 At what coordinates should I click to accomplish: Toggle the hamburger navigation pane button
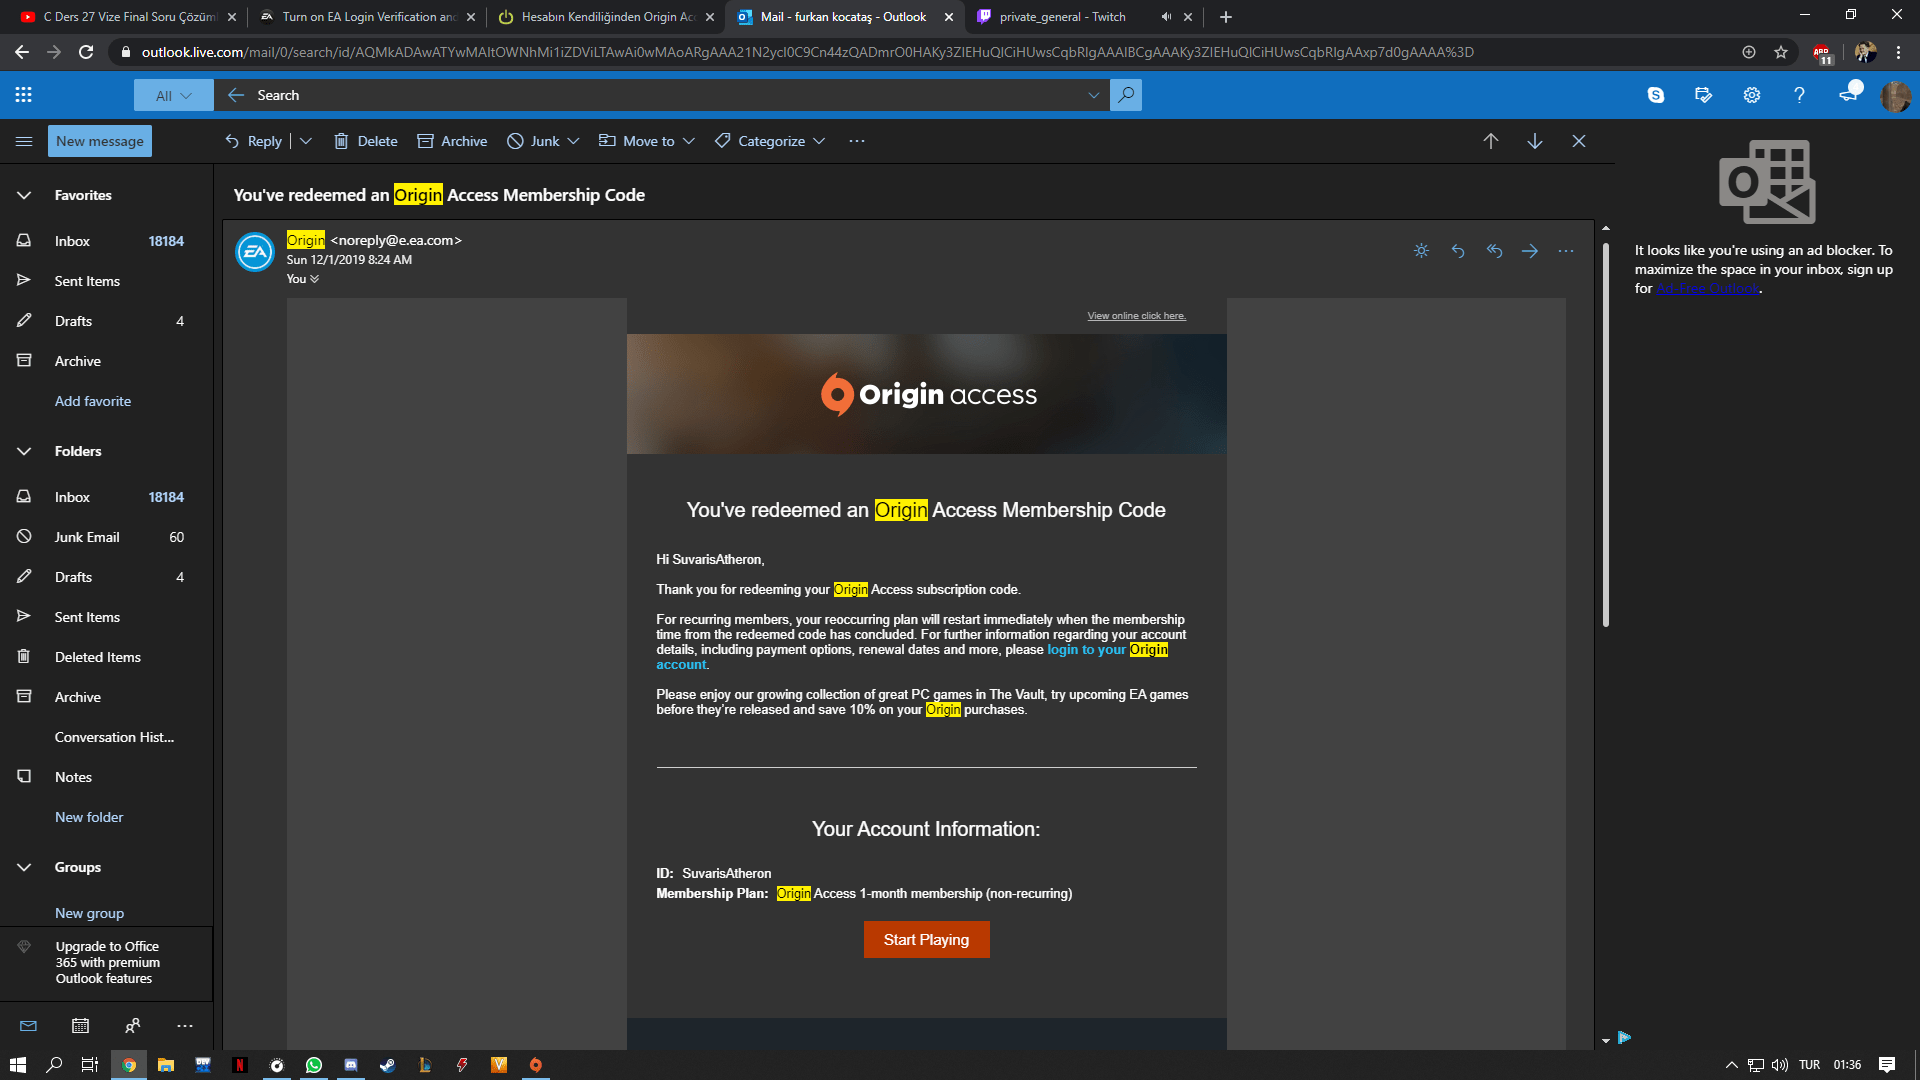(x=24, y=141)
